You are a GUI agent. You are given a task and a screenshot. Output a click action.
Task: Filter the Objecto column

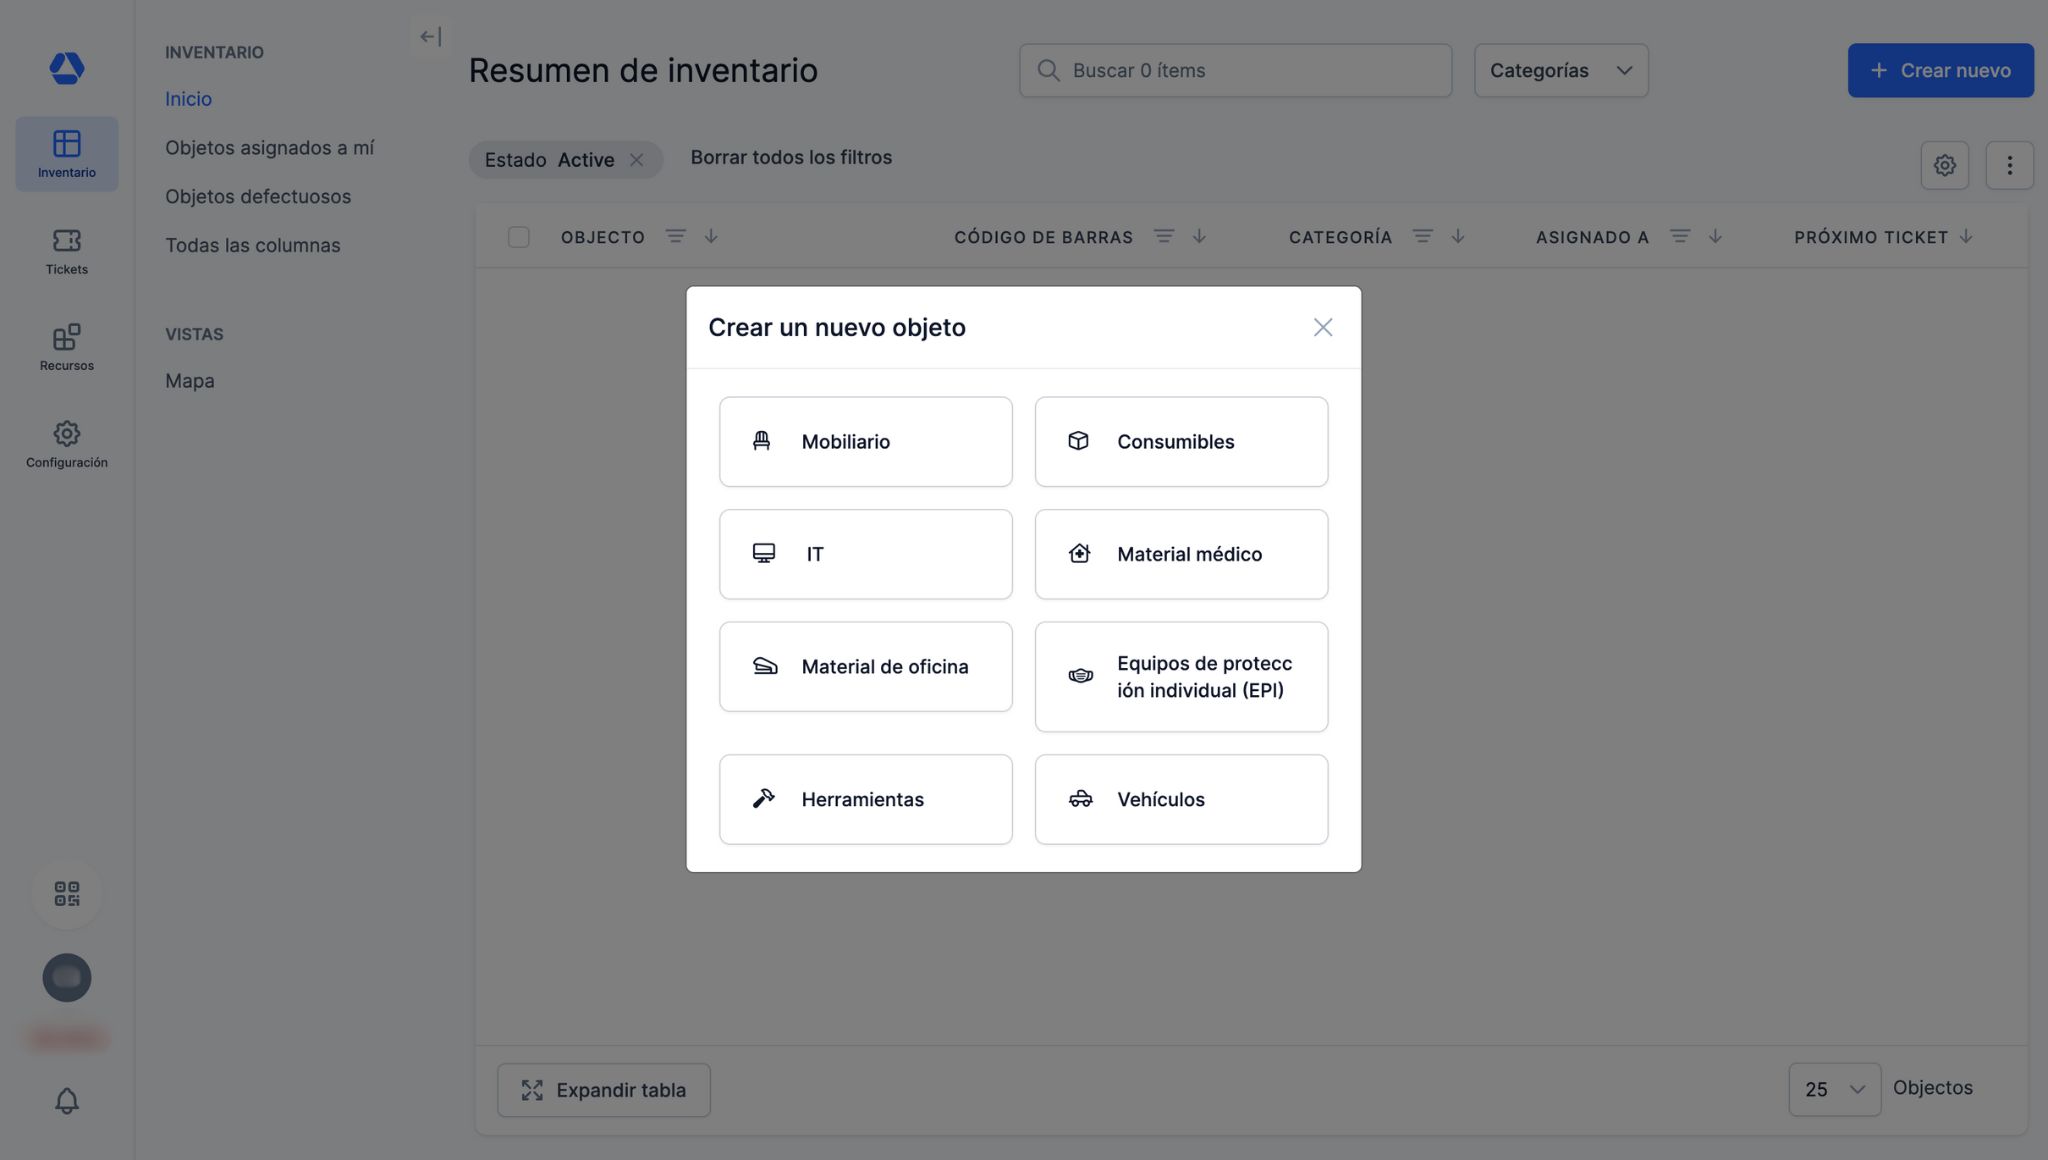(x=676, y=237)
